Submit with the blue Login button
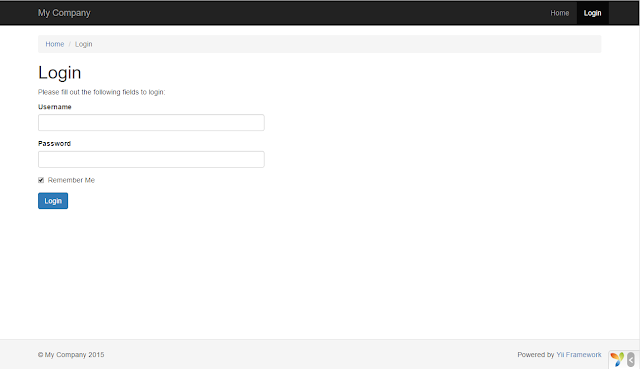640x369 pixels. click(53, 201)
